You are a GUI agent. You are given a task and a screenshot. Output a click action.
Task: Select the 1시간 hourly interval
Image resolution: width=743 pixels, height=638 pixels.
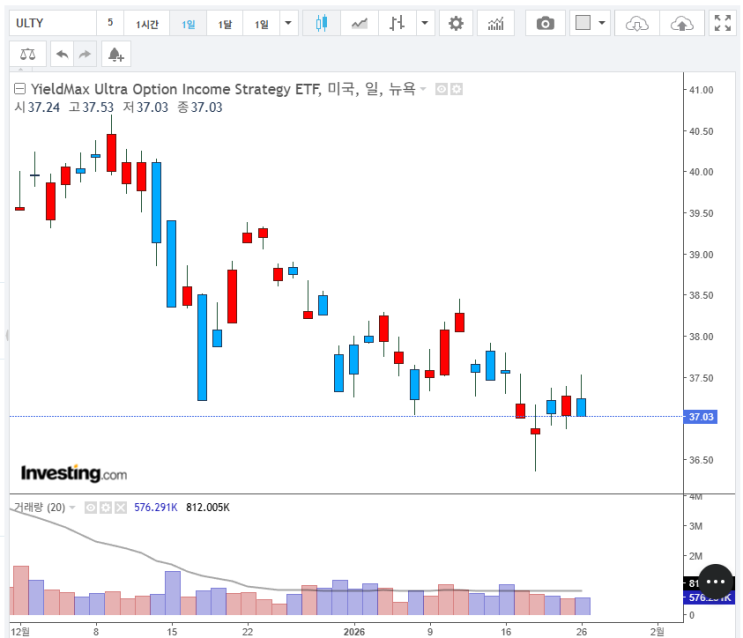tap(146, 23)
